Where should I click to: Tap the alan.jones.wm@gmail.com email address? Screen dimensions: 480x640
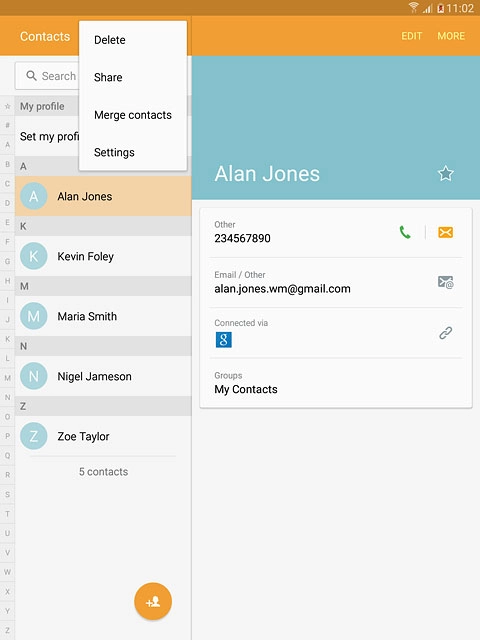coord(282,289)
